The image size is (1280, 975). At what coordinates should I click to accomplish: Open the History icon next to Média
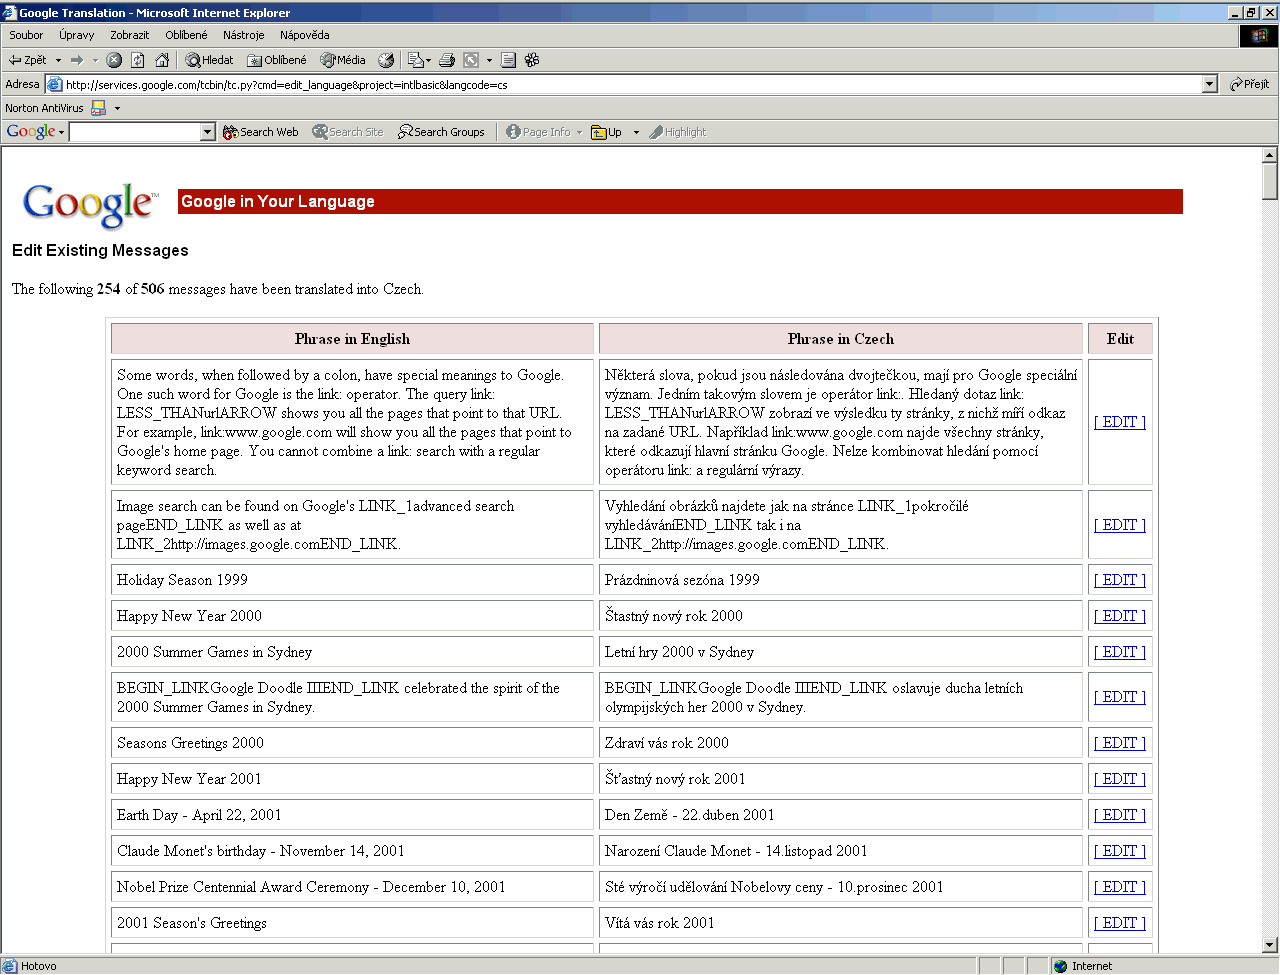(x=386, y=60)
